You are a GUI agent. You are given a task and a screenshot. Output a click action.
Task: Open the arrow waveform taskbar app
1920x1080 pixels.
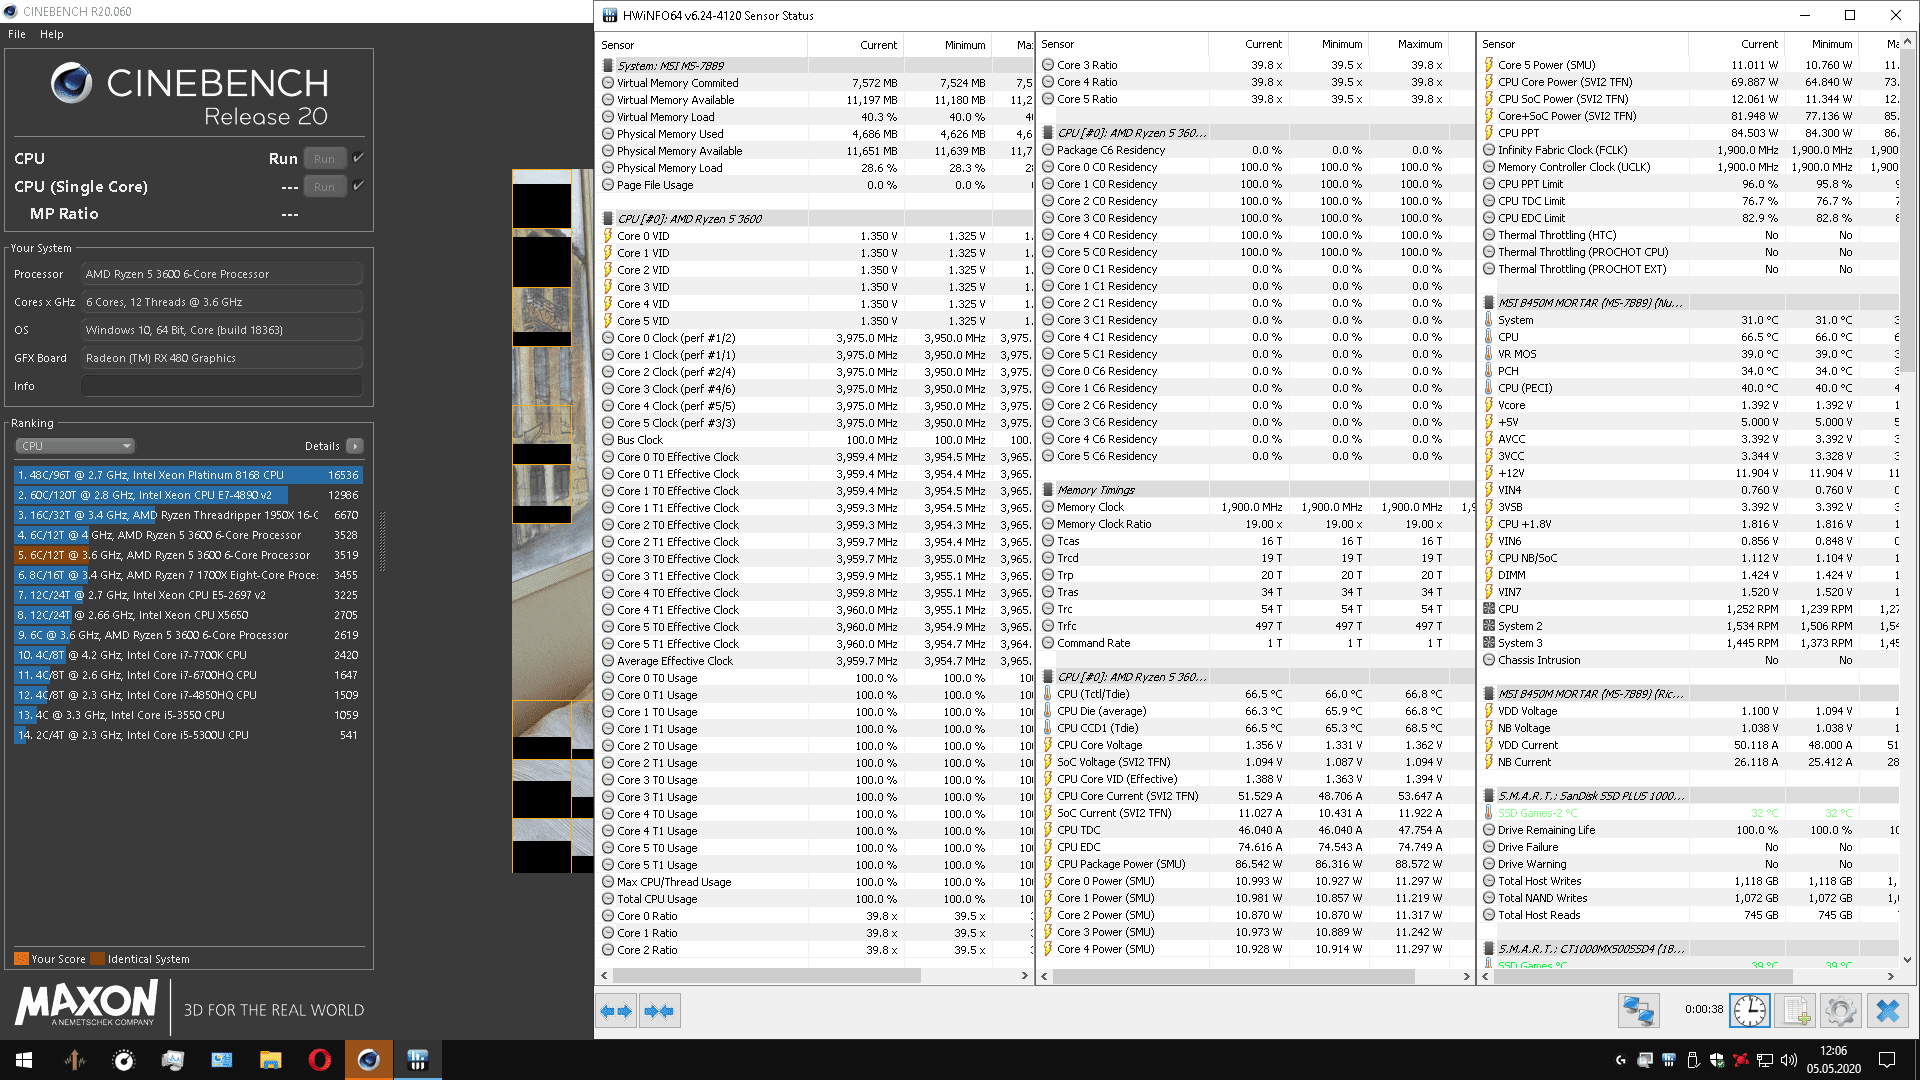tap(74, 1060)
